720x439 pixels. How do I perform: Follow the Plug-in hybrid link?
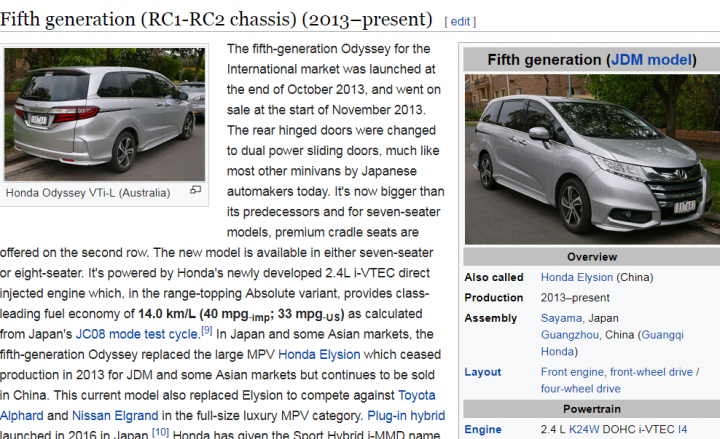point(406,416)
